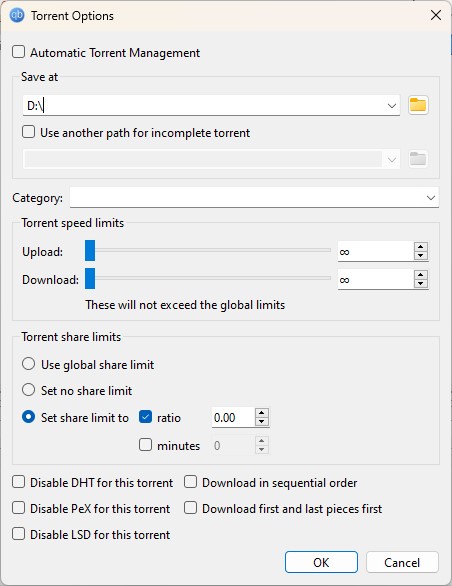Screen dimensions: 452x586
Task: Click the qBittorrent logo in title bar
Action: [x=17, y=16]
